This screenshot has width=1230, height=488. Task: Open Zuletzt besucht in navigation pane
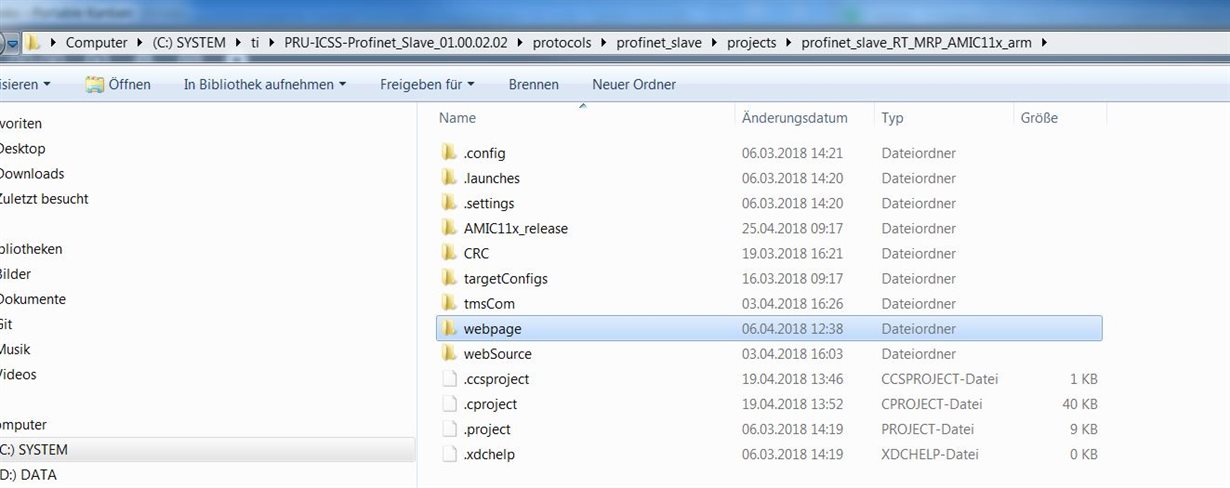point(42,198)
